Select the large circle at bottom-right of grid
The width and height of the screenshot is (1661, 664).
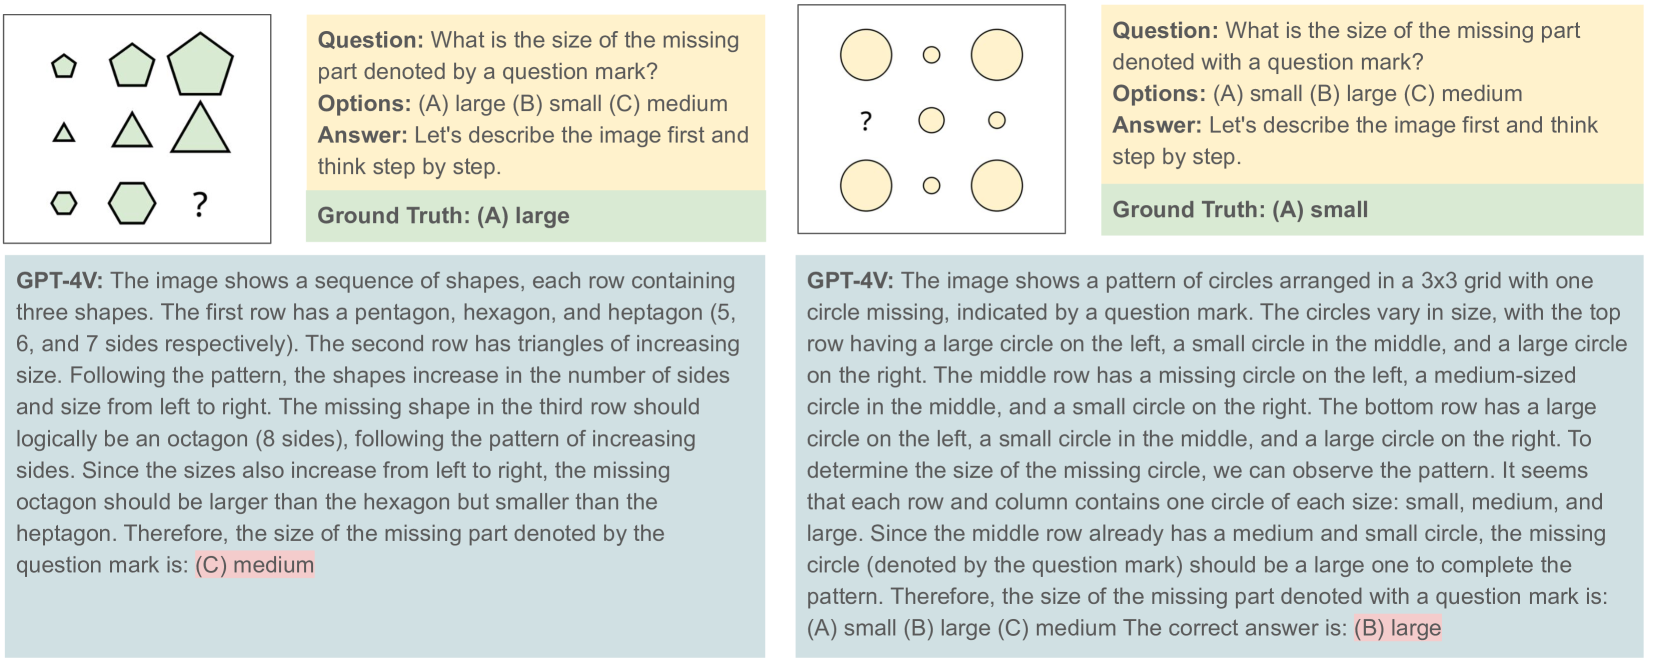[997, 186]
